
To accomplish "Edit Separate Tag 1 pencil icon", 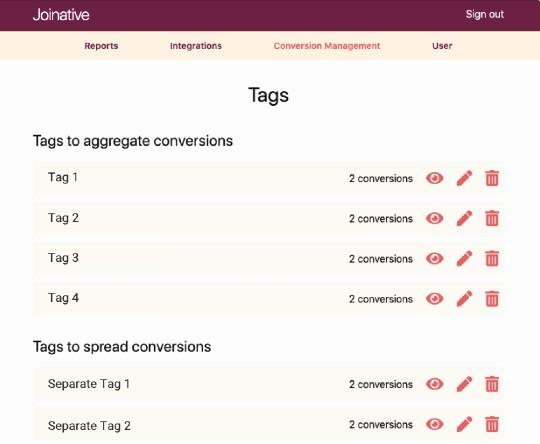I will [x=464, y=384].
